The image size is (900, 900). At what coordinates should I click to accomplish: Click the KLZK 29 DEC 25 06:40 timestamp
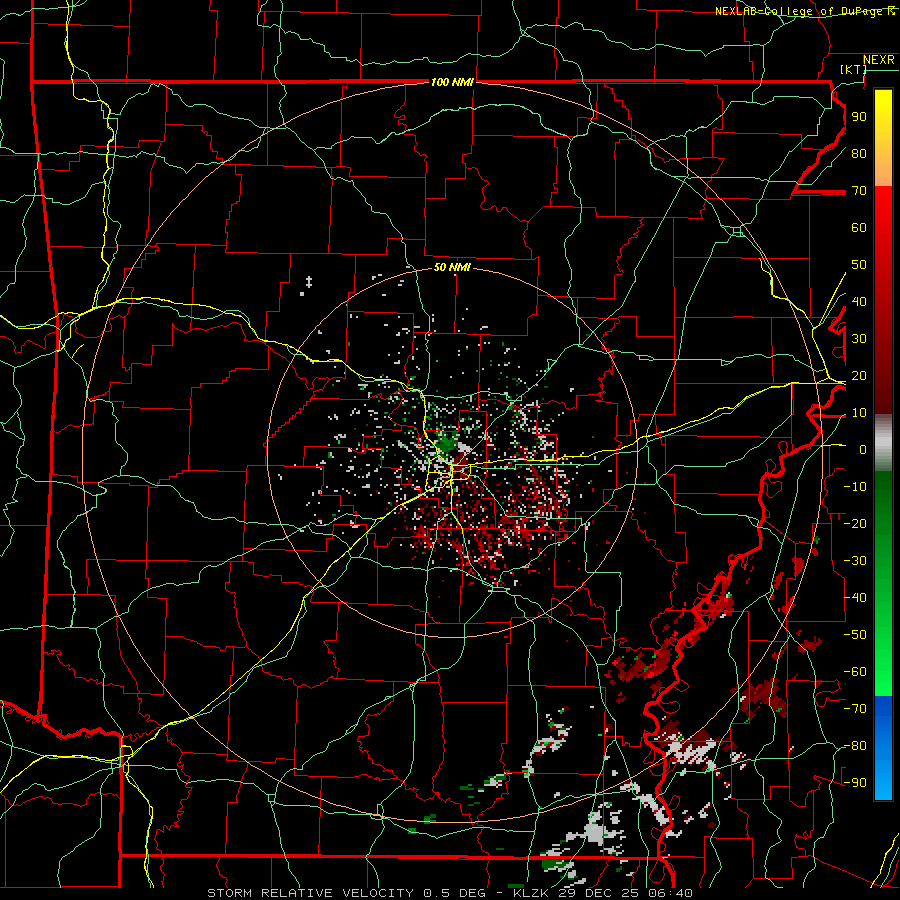point(603,893)
